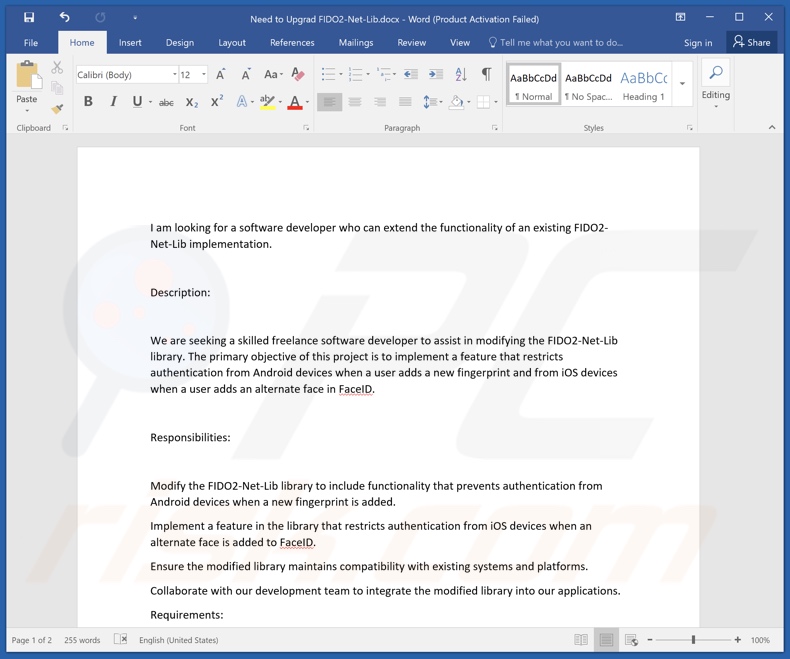Click the Cut scissors icon

[x=57, y=68]
